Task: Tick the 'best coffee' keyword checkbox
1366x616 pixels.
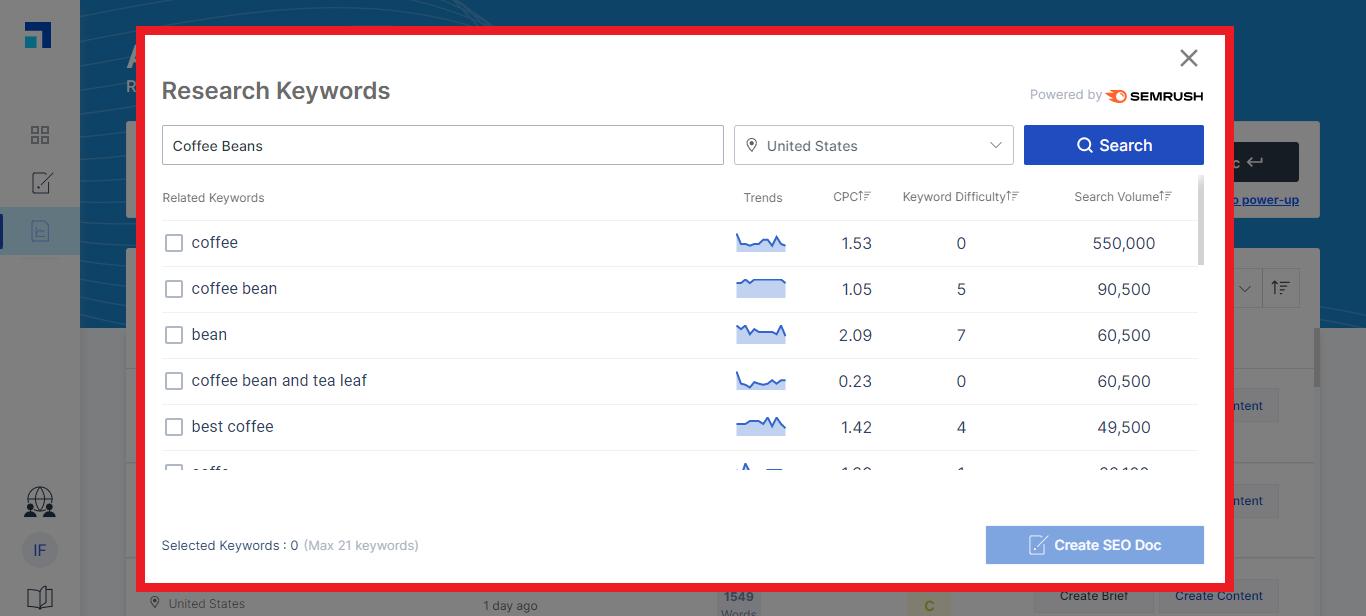Action: tap(174, 427)
